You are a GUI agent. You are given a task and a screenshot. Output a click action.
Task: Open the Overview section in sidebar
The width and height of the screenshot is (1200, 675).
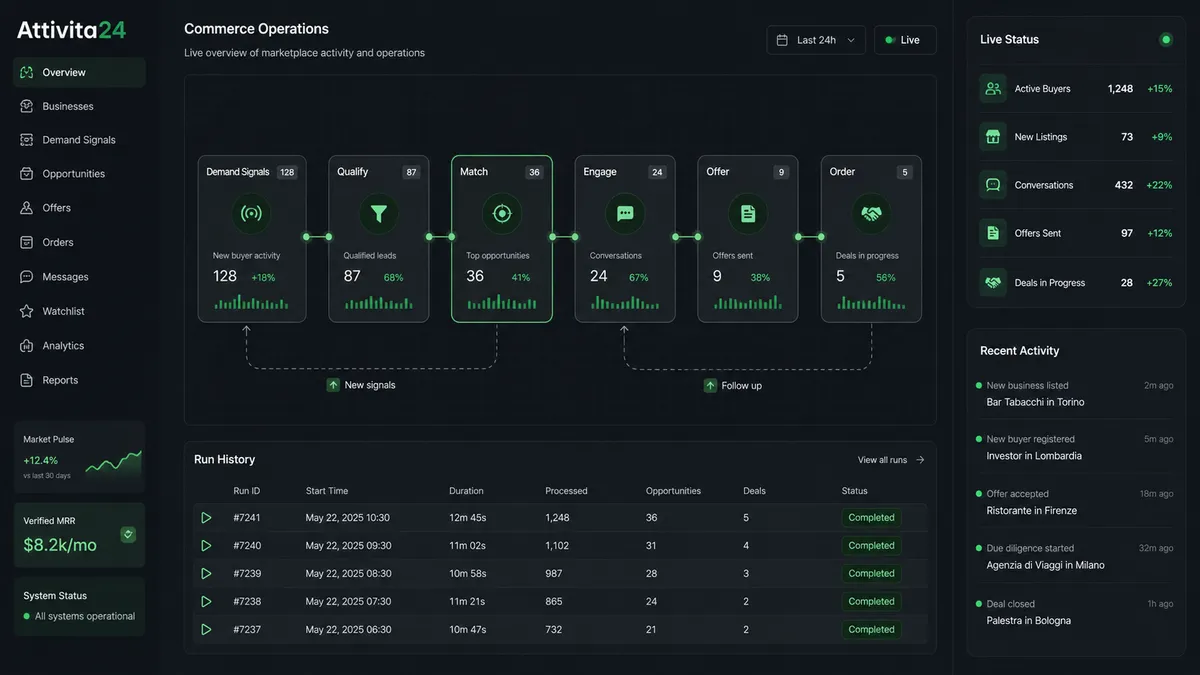(79, 72)
